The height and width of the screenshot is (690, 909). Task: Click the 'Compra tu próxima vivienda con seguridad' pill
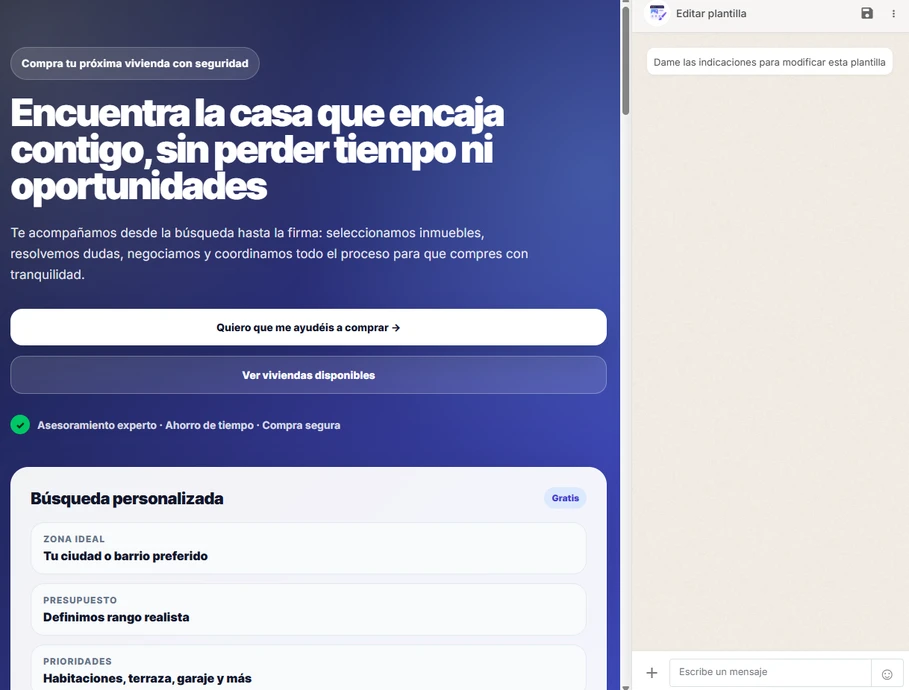pos(135,63)
